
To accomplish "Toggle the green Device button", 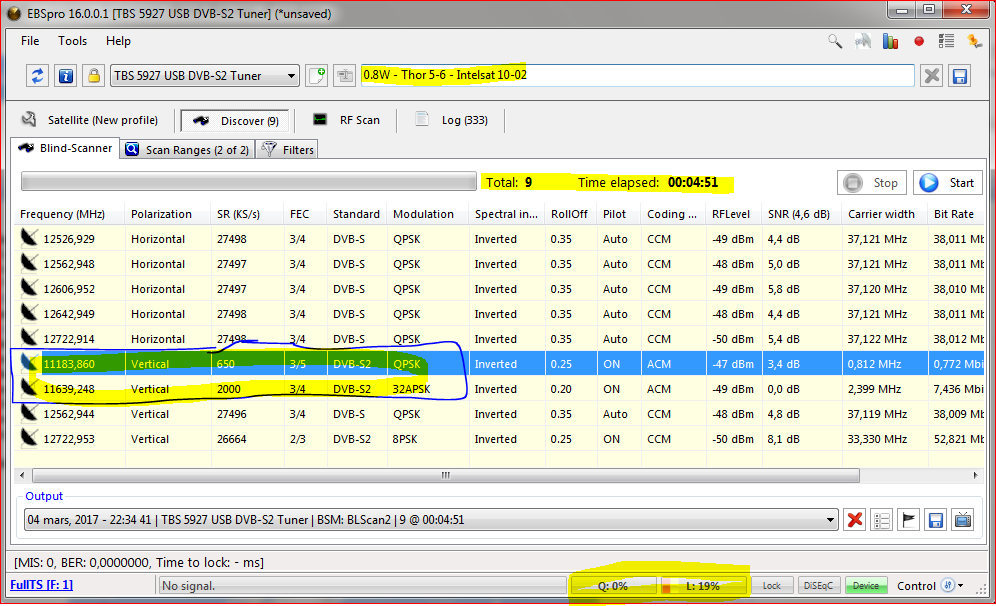I will 866,586.
